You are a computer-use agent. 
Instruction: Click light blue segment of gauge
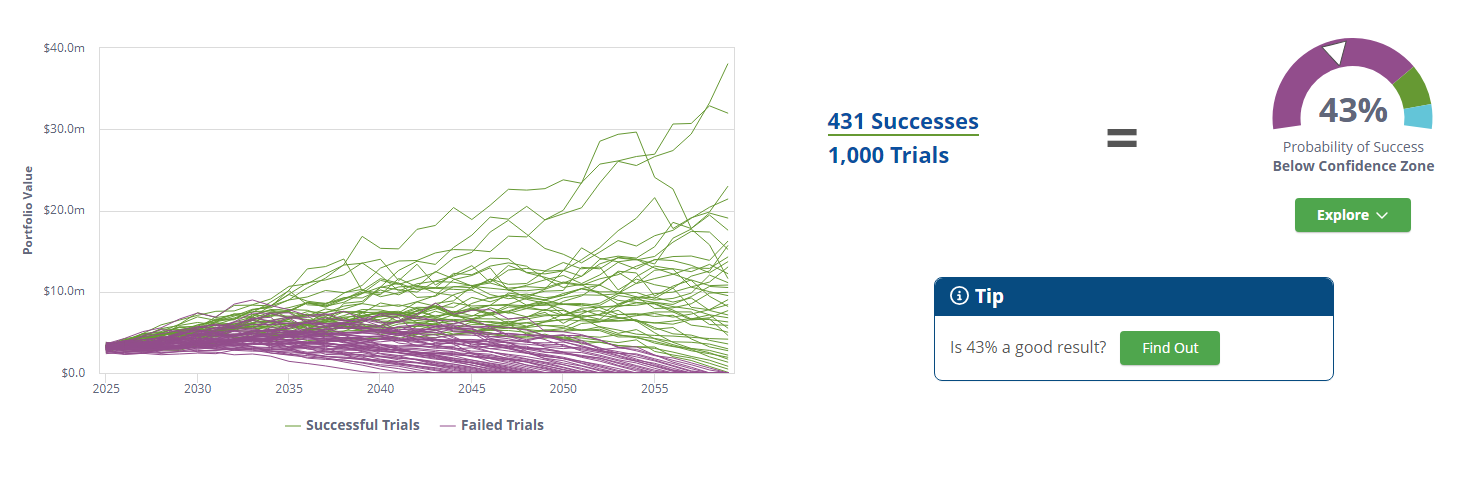(1419, 117)
